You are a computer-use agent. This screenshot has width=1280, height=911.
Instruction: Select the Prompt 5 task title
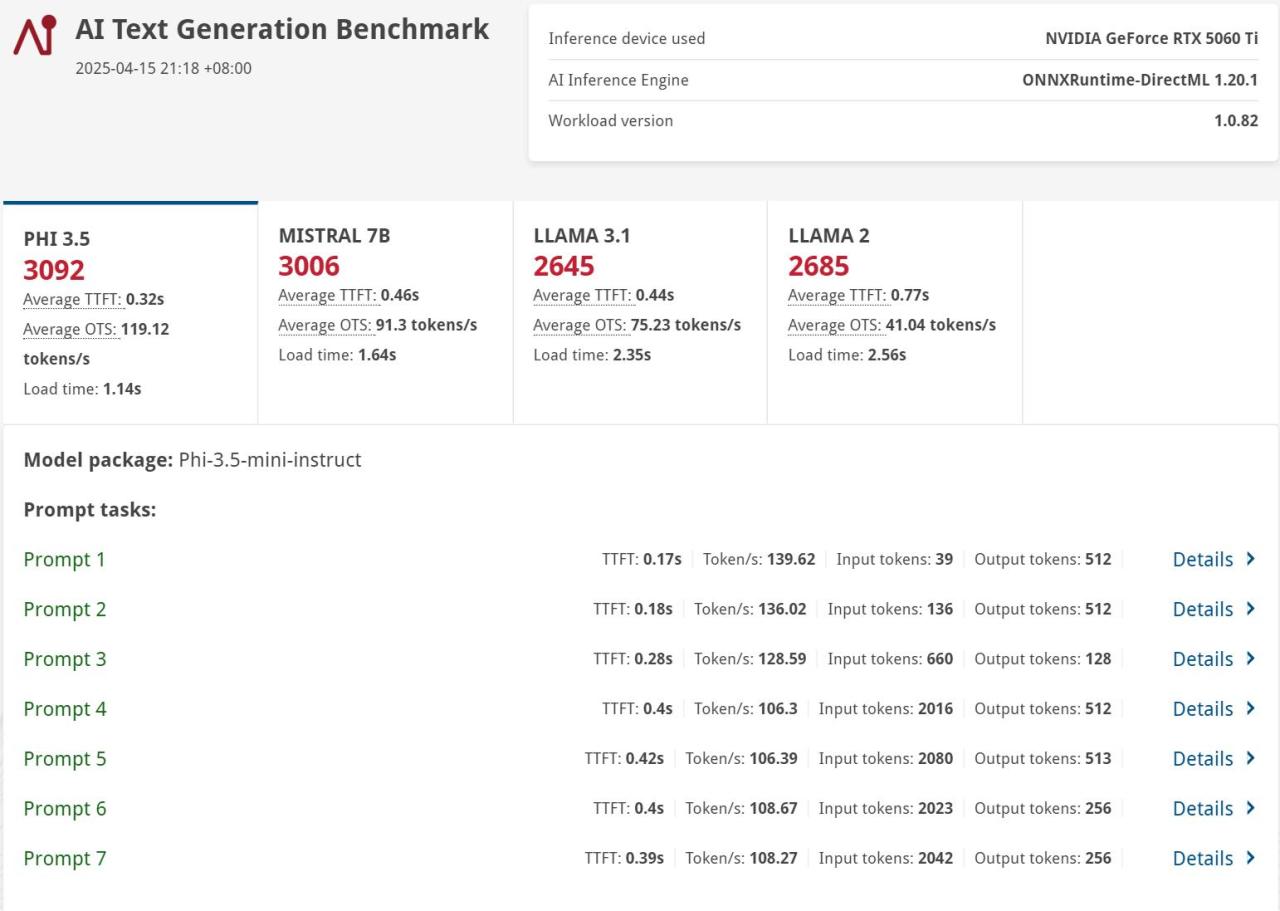[x=64, y=759]
